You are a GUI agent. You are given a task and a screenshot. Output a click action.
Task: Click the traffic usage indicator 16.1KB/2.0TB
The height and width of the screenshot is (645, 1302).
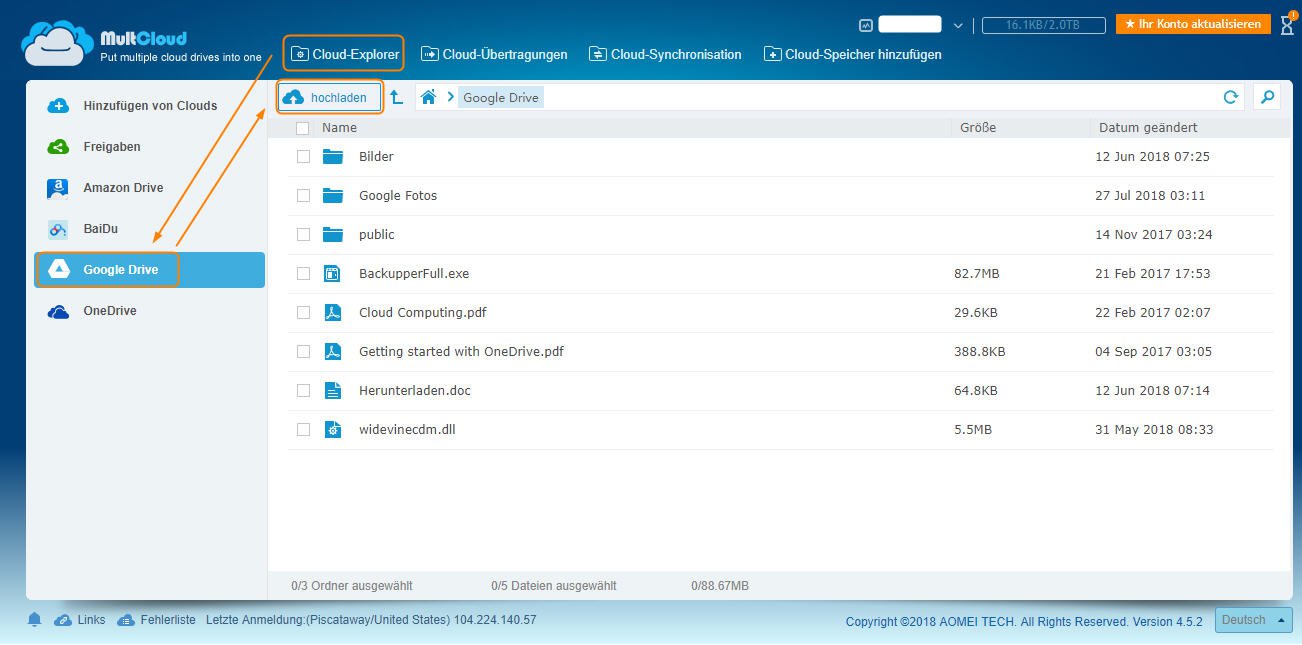1043,25
